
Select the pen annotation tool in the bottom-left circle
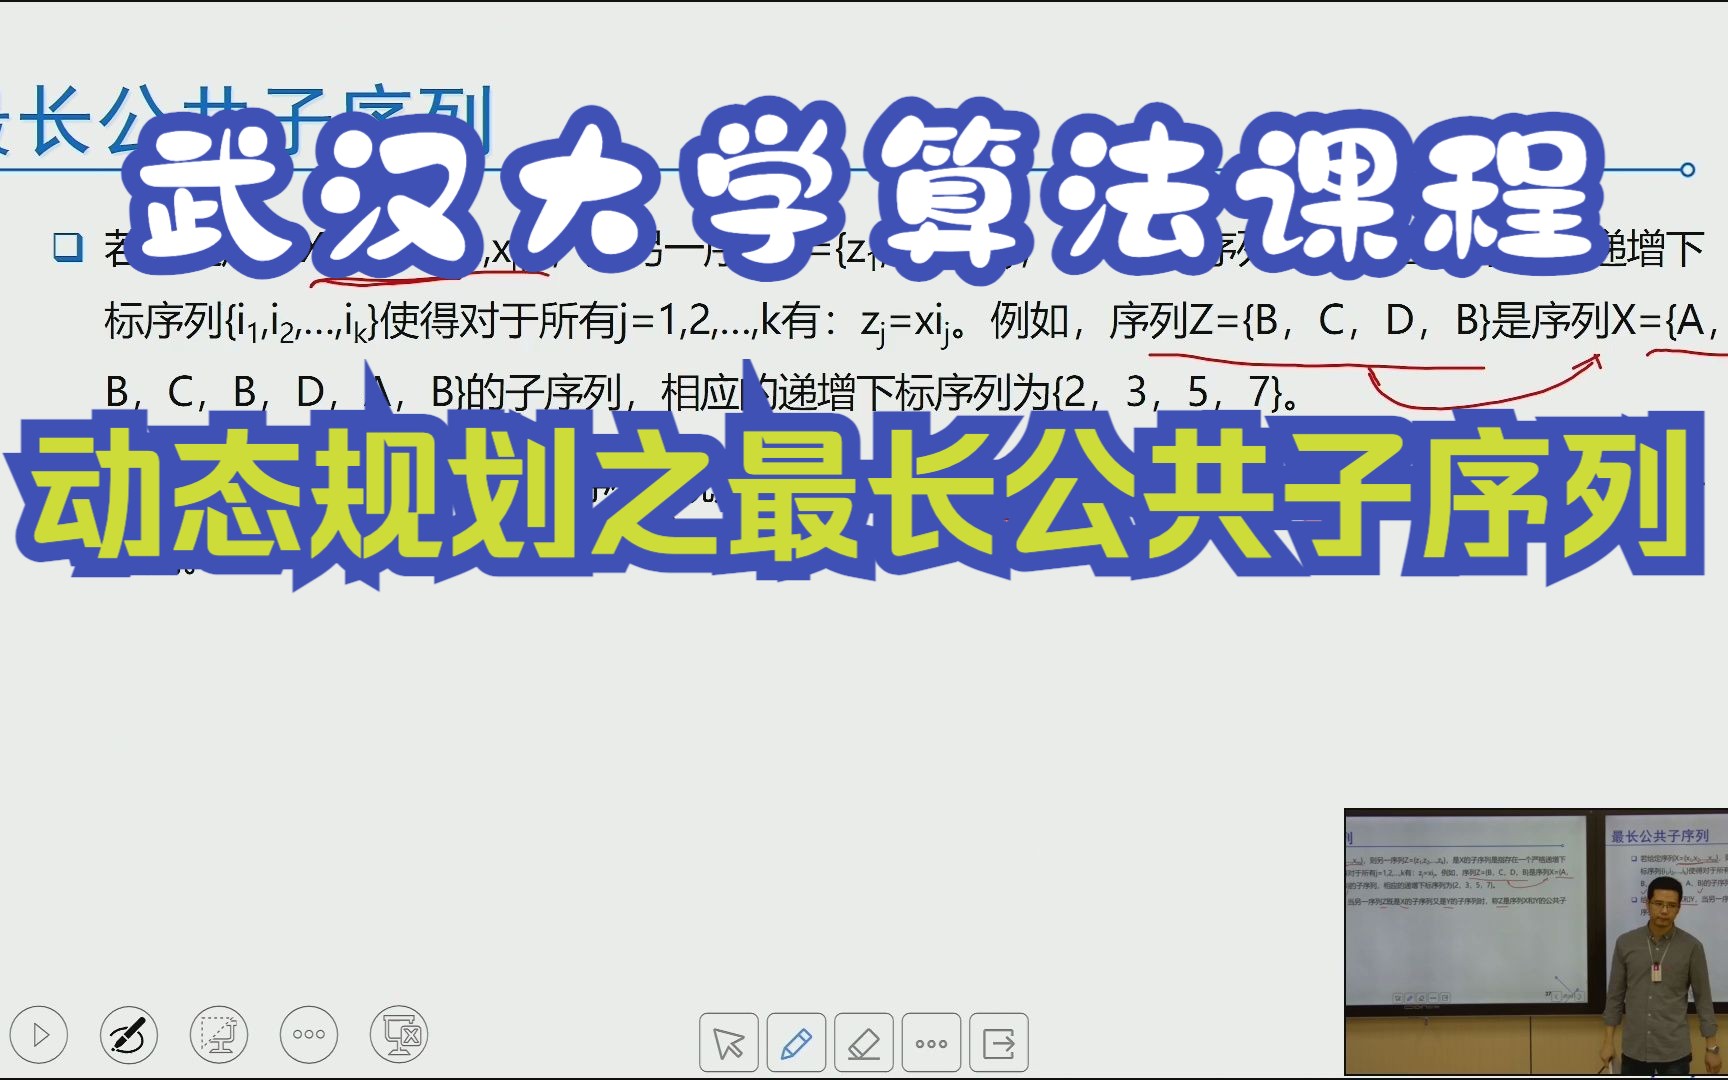coord(129,1035)
